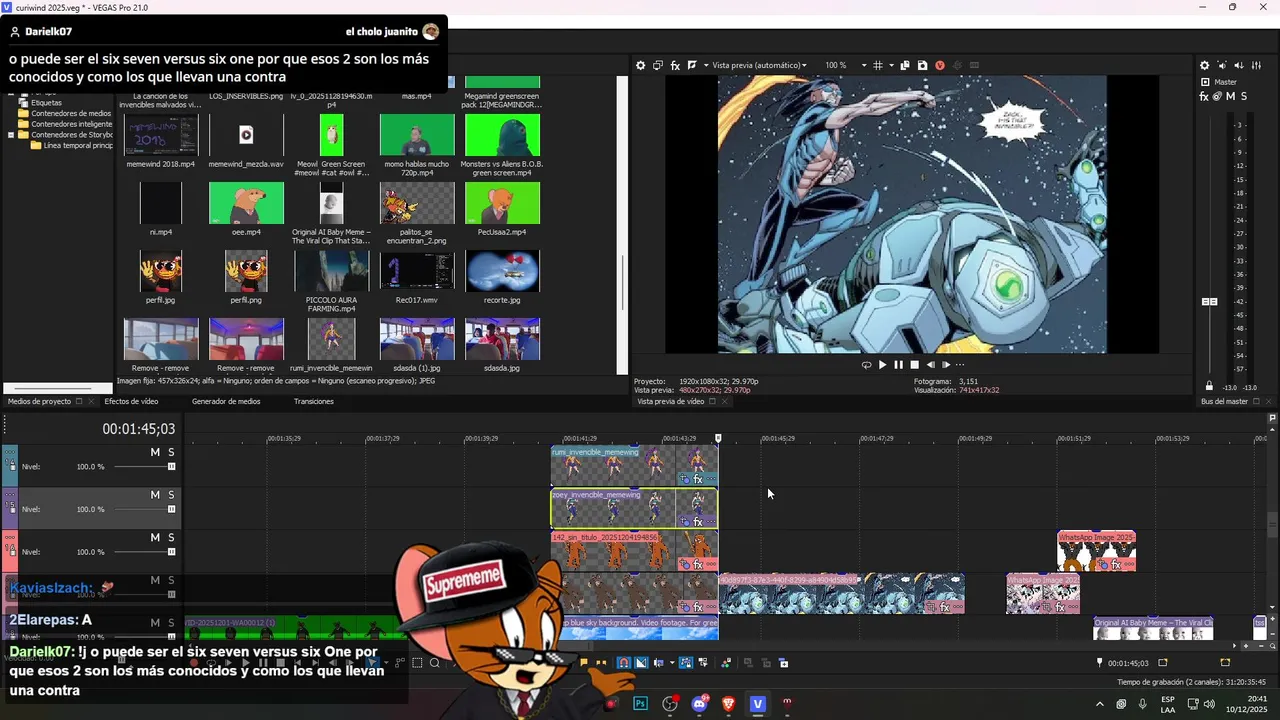Click the red VEGAS icon in preview toolbar

point(939,65)
